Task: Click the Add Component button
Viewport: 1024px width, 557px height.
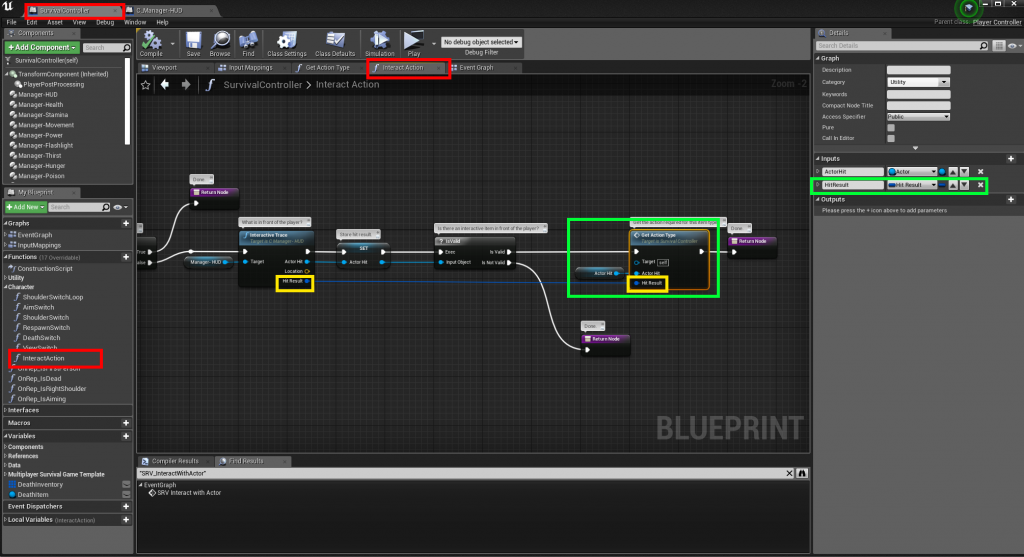Action: click(41, 47)
